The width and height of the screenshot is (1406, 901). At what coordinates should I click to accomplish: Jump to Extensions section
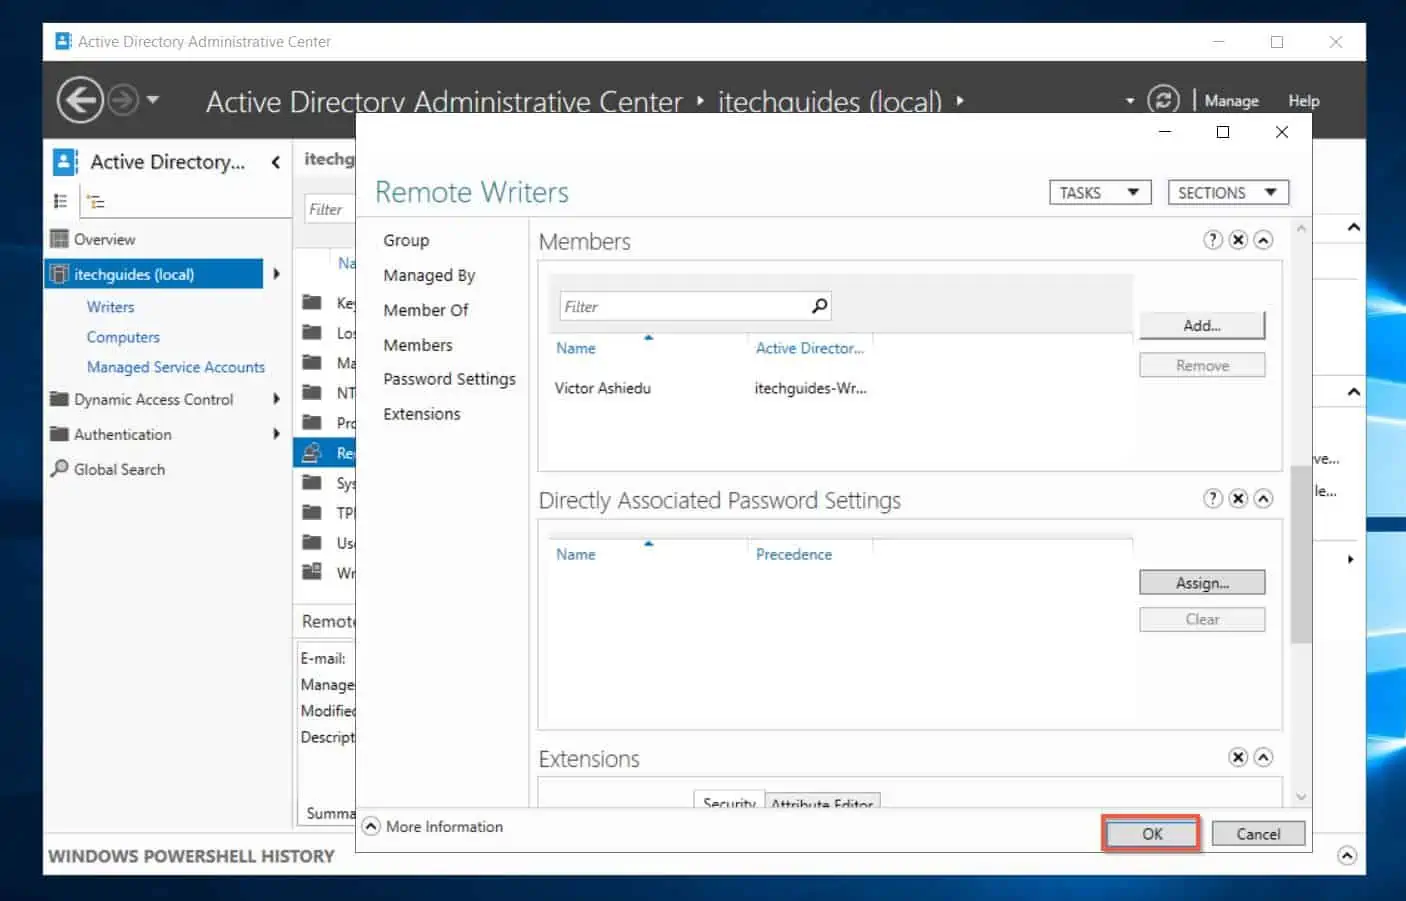[422, 414]
